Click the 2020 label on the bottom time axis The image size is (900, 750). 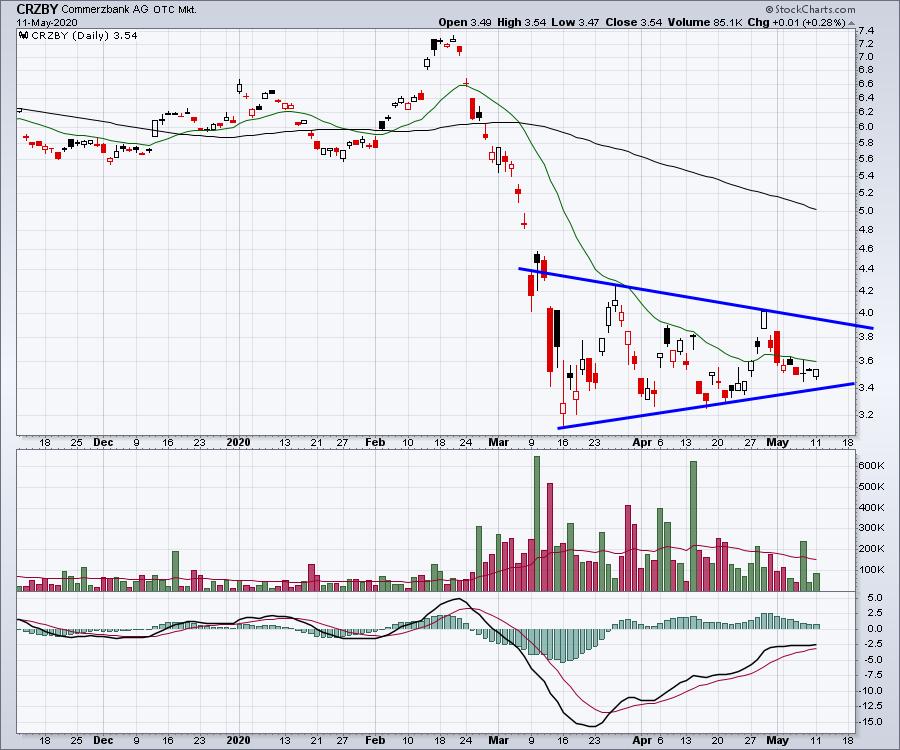tap(238, 441)
